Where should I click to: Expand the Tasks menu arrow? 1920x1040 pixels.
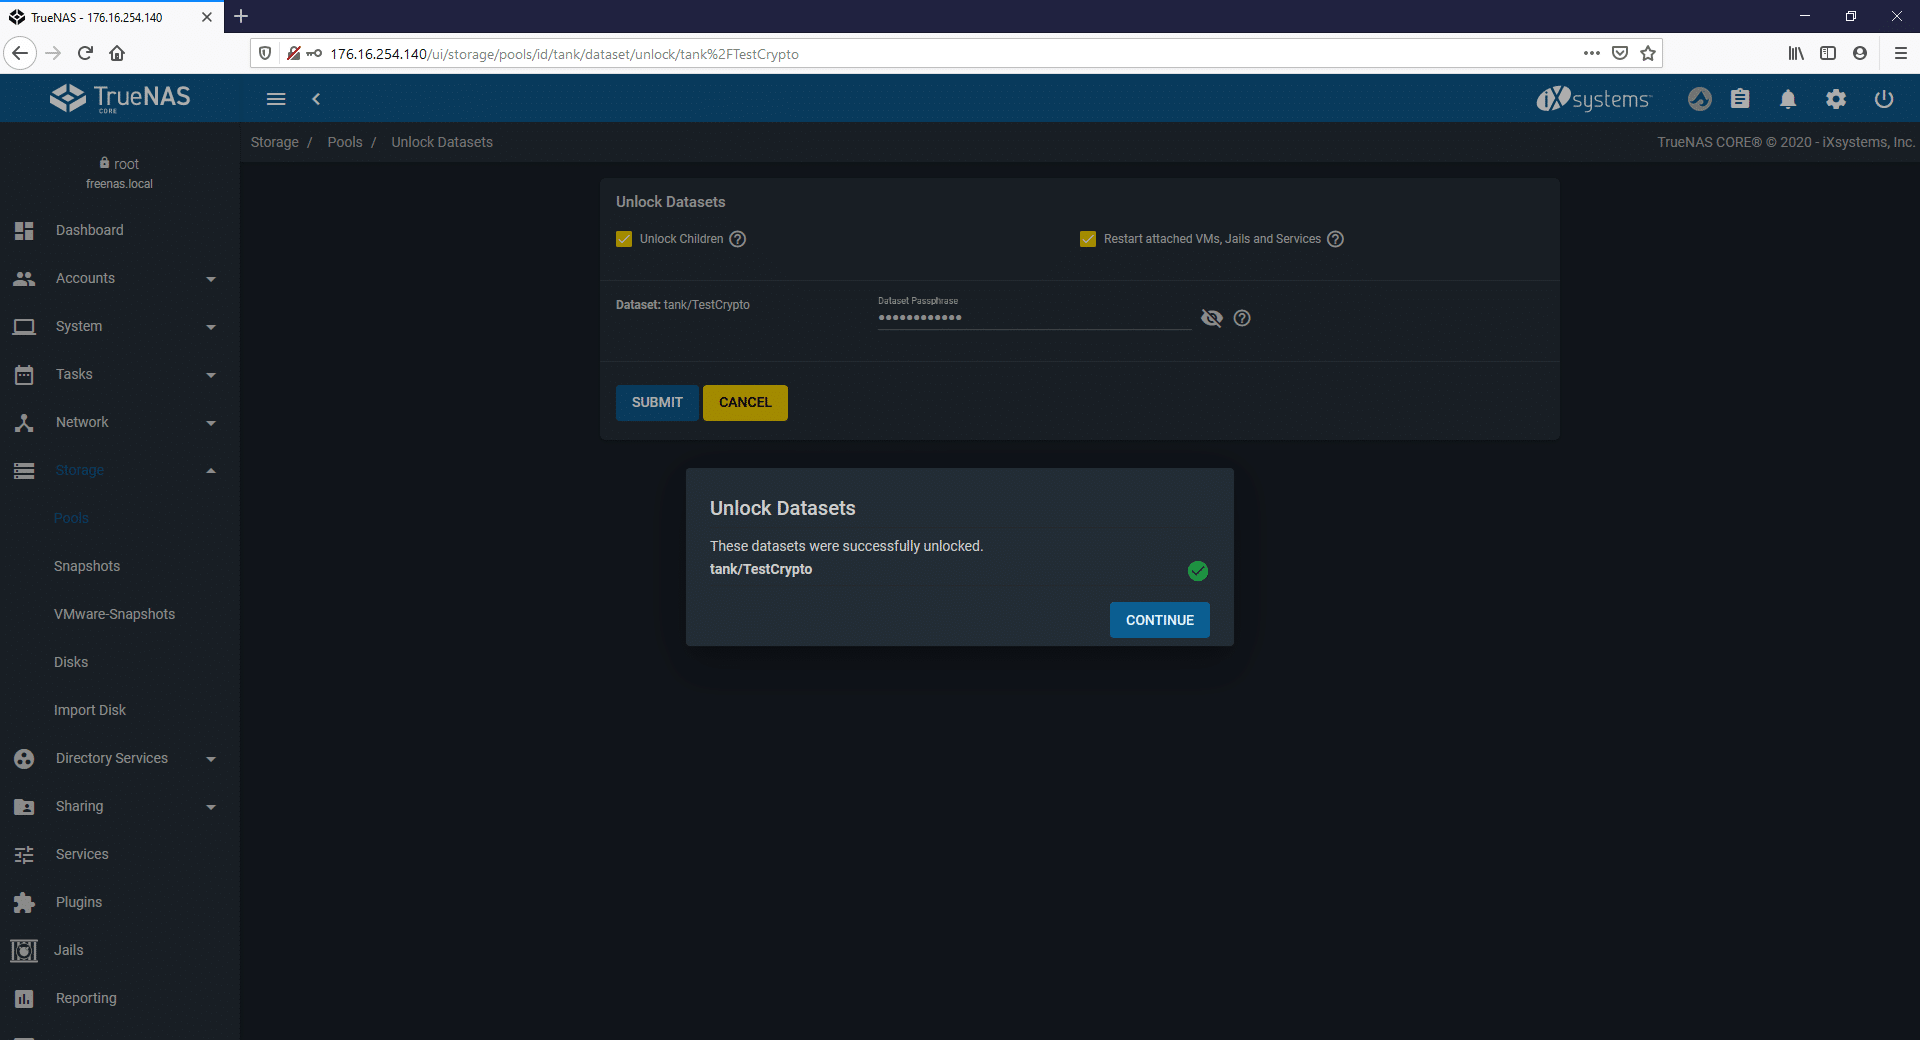pyautogui.click(x=211, y=375)
